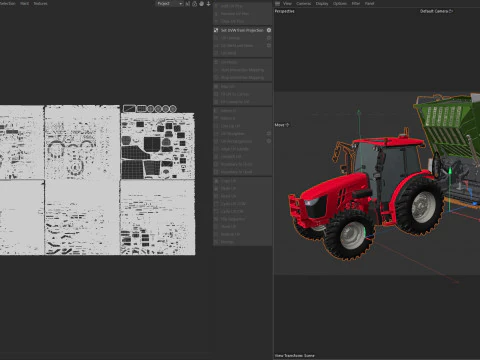The image size is (480, 360).
Task: Open options gear for Set UVW from Projection
Action: (269, 30)
